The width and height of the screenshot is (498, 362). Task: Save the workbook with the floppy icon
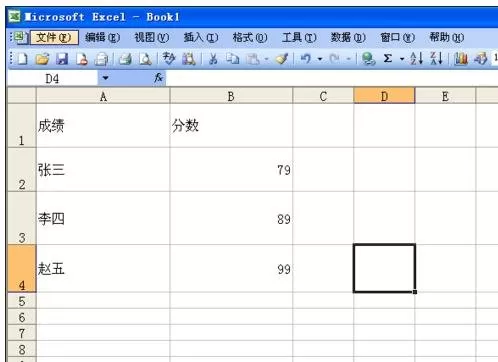pos(62,59)
